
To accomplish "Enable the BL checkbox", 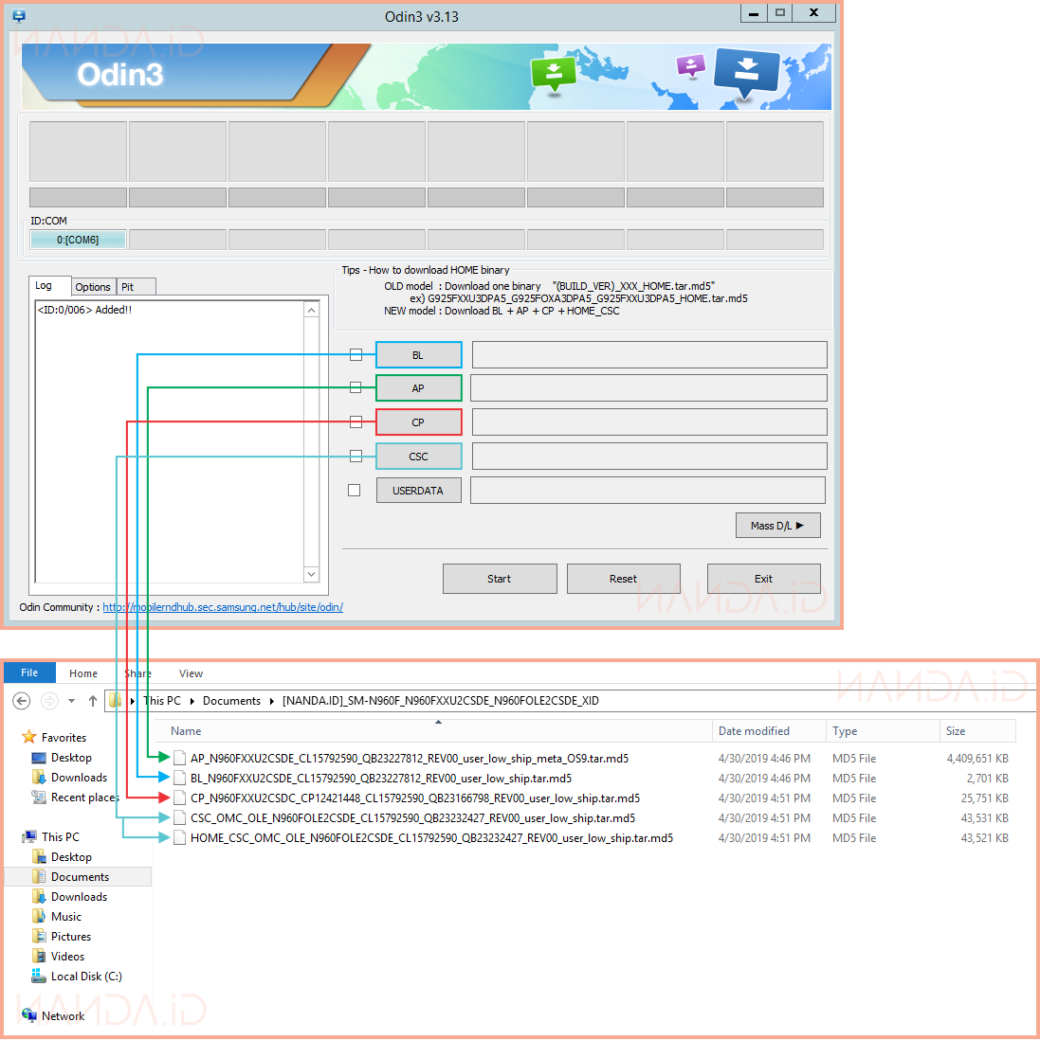I will coord(355,355).
